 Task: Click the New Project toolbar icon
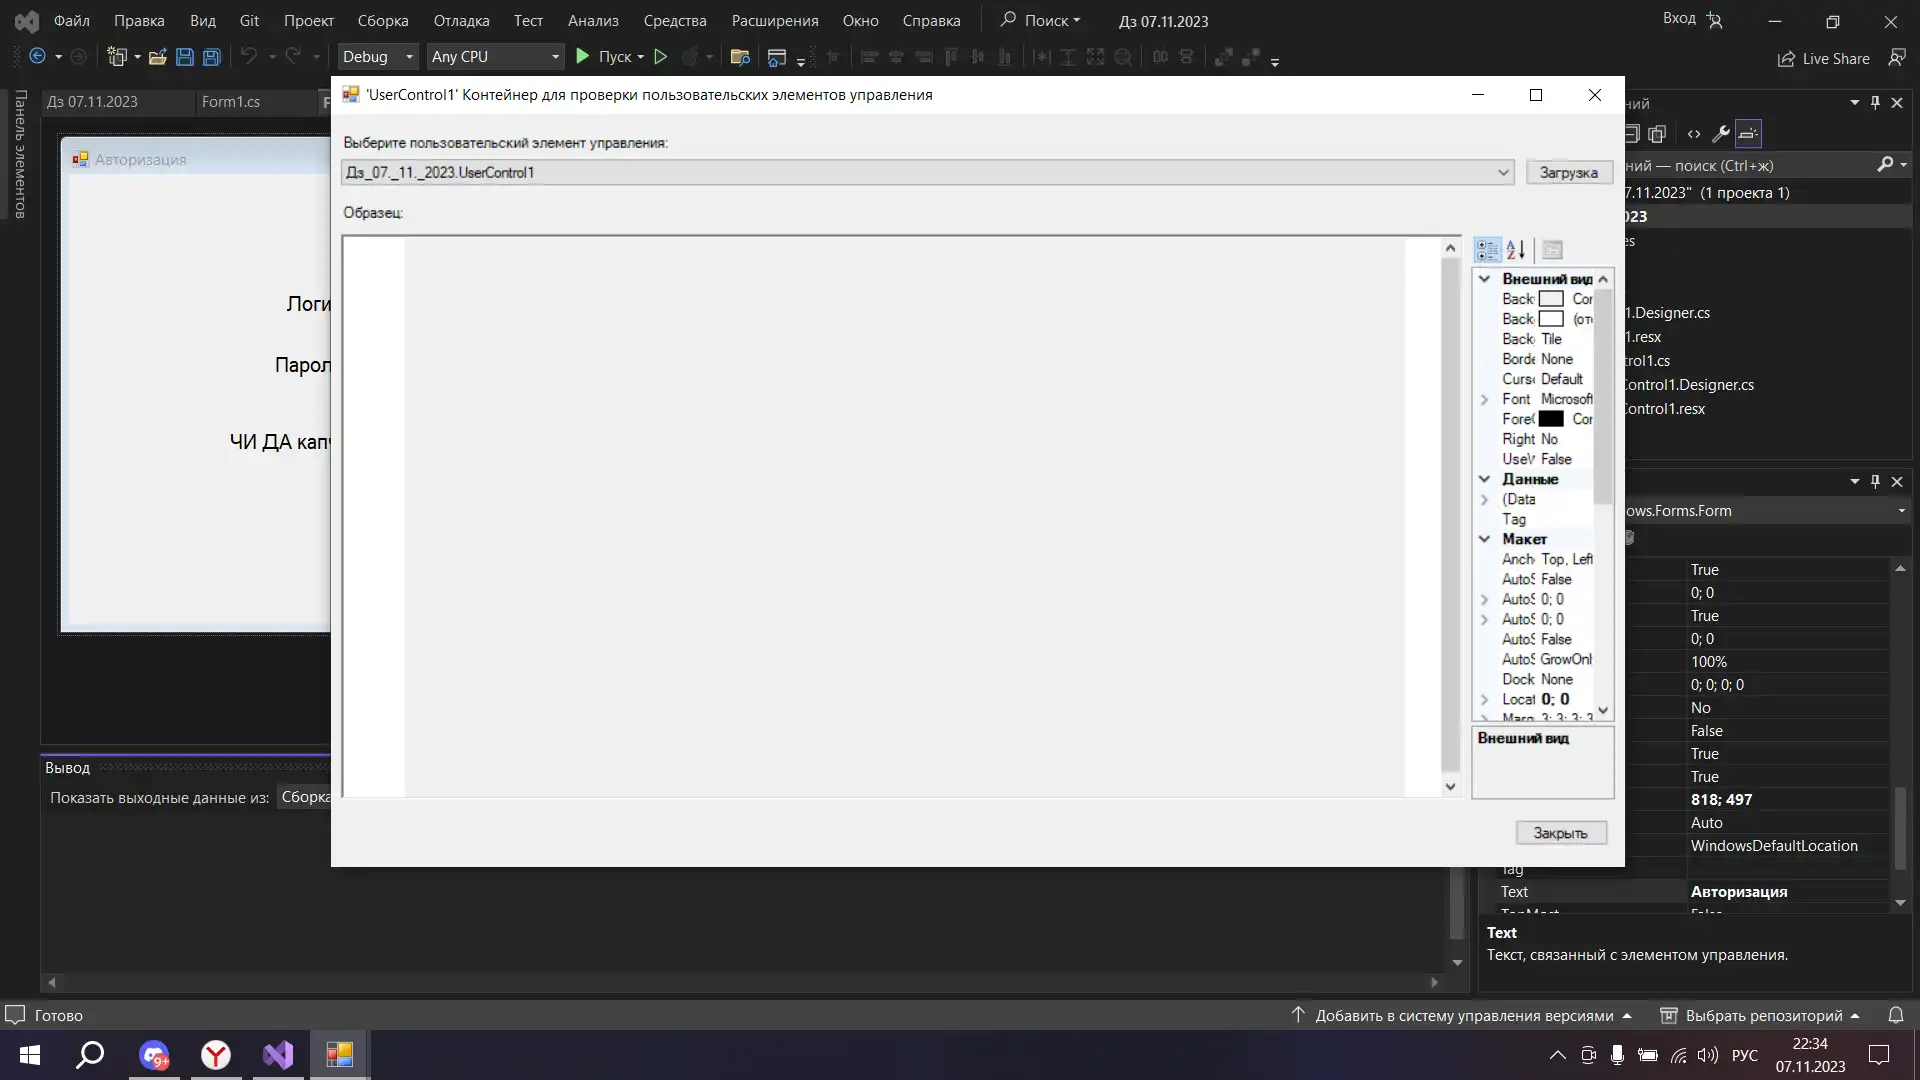click(x=117, y=57)
